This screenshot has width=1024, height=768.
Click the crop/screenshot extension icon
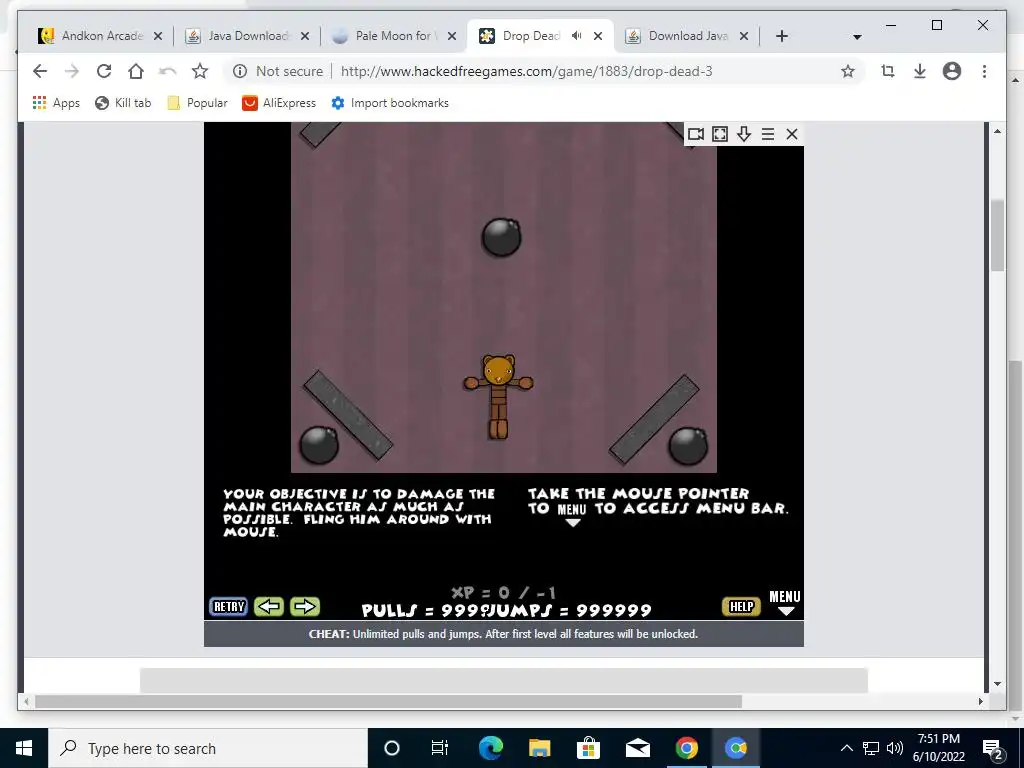[x=888, y=71]
